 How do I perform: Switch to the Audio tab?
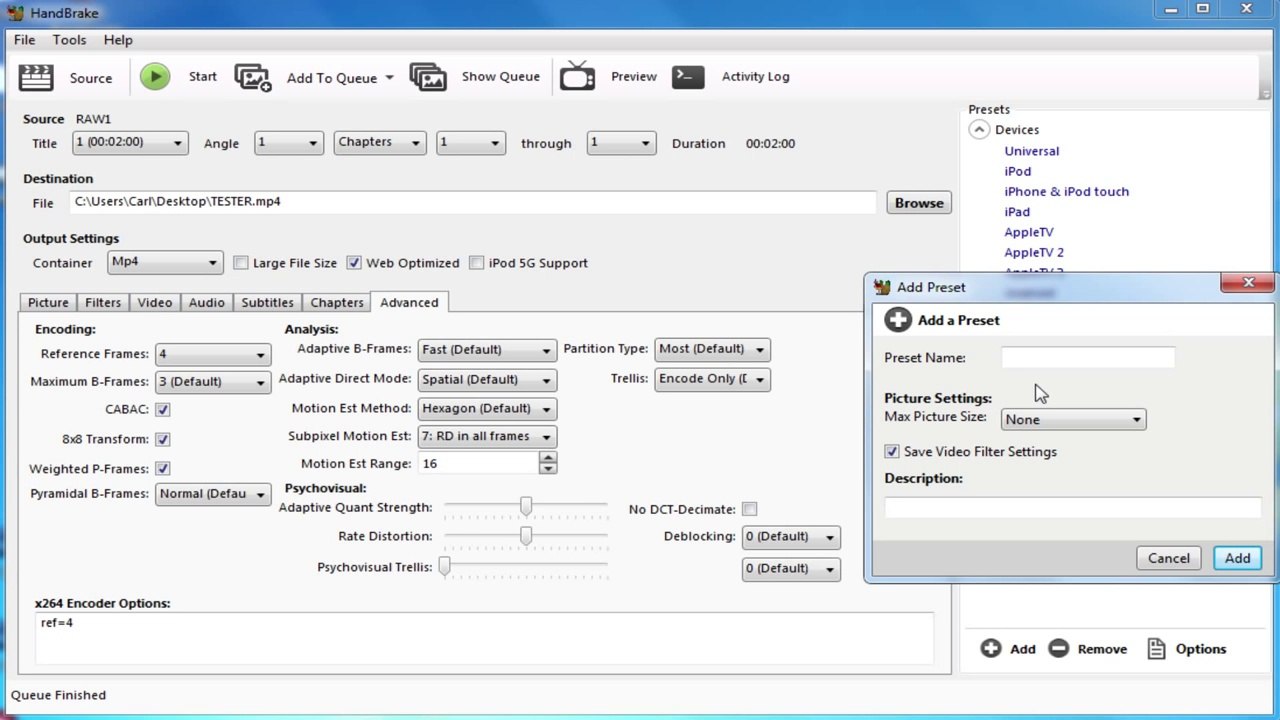(207, 302)
